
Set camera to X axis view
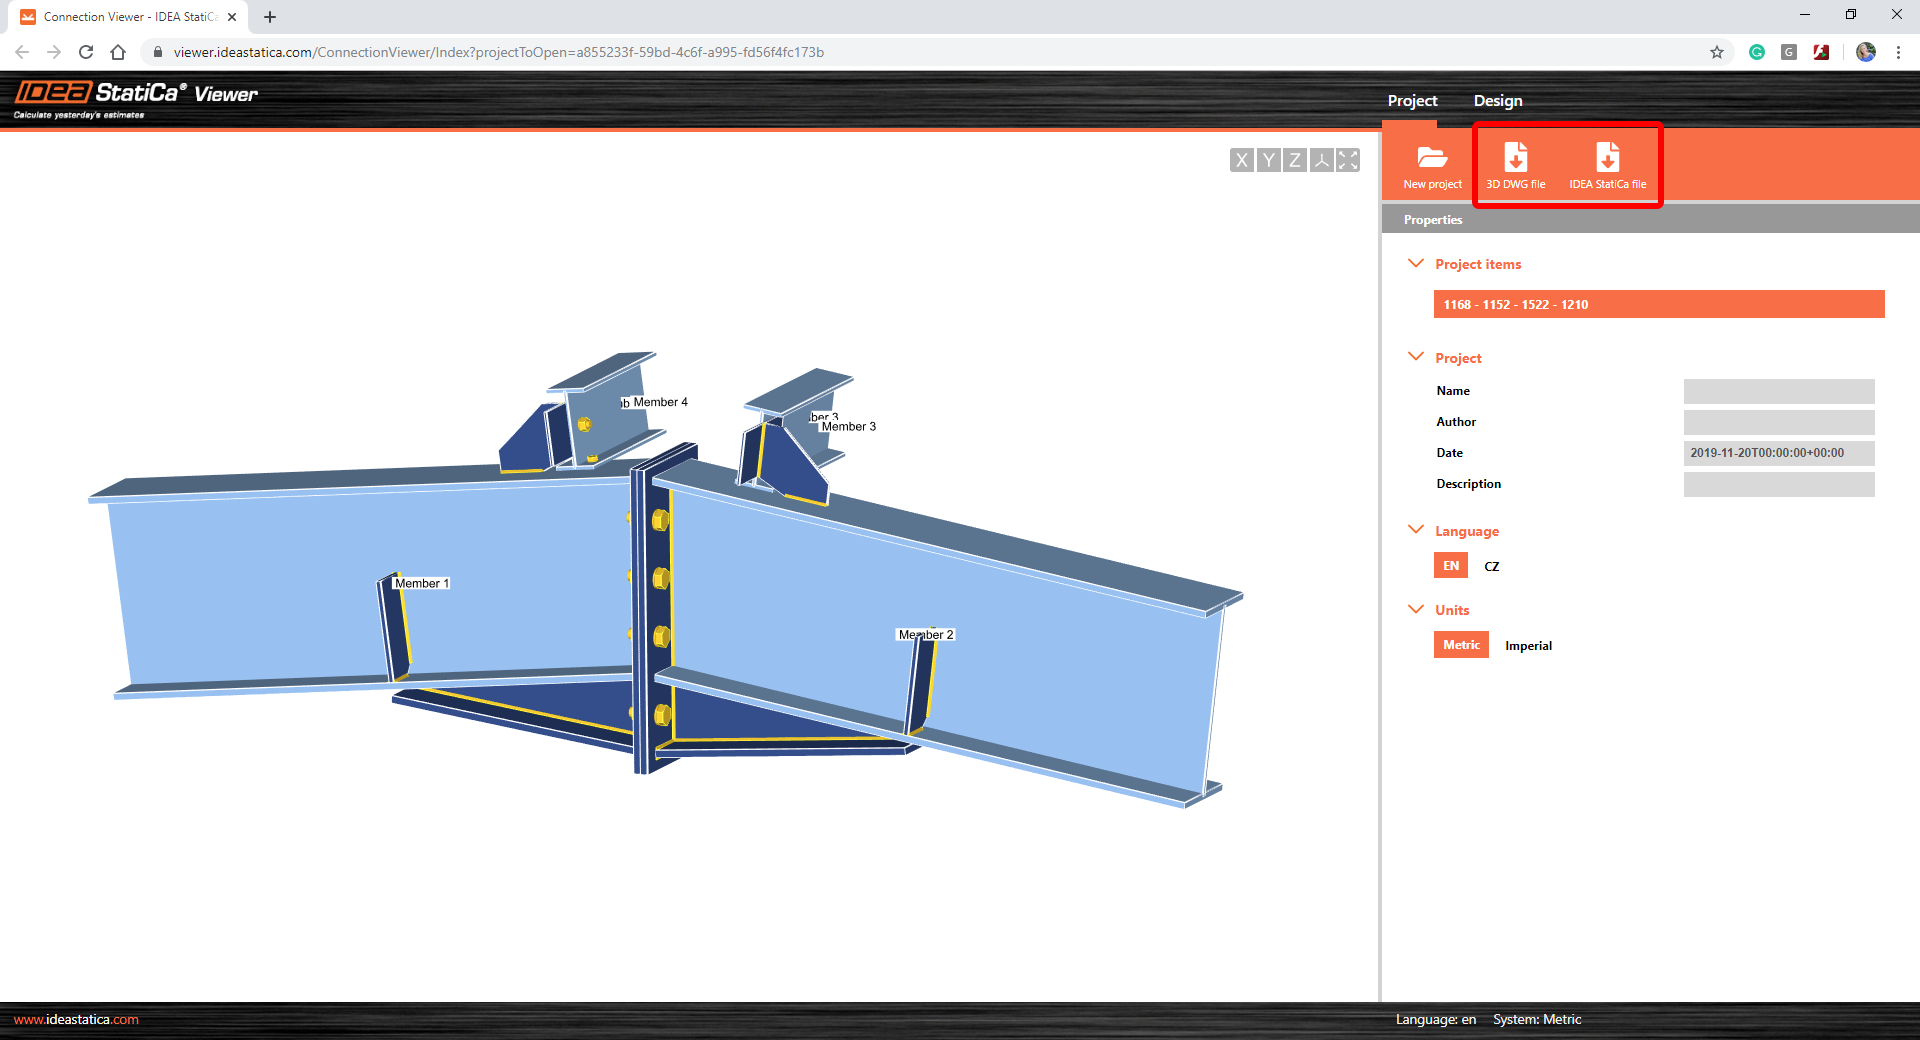click(1241, 159)
